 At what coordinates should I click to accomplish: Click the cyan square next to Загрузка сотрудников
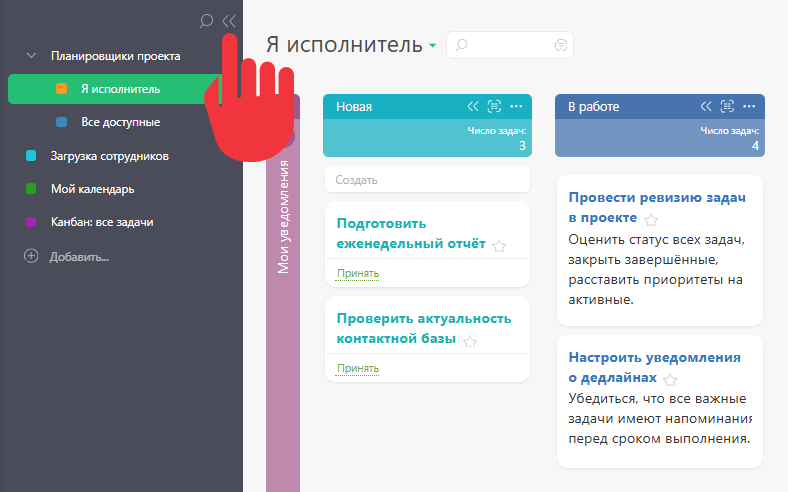[31, 156]
